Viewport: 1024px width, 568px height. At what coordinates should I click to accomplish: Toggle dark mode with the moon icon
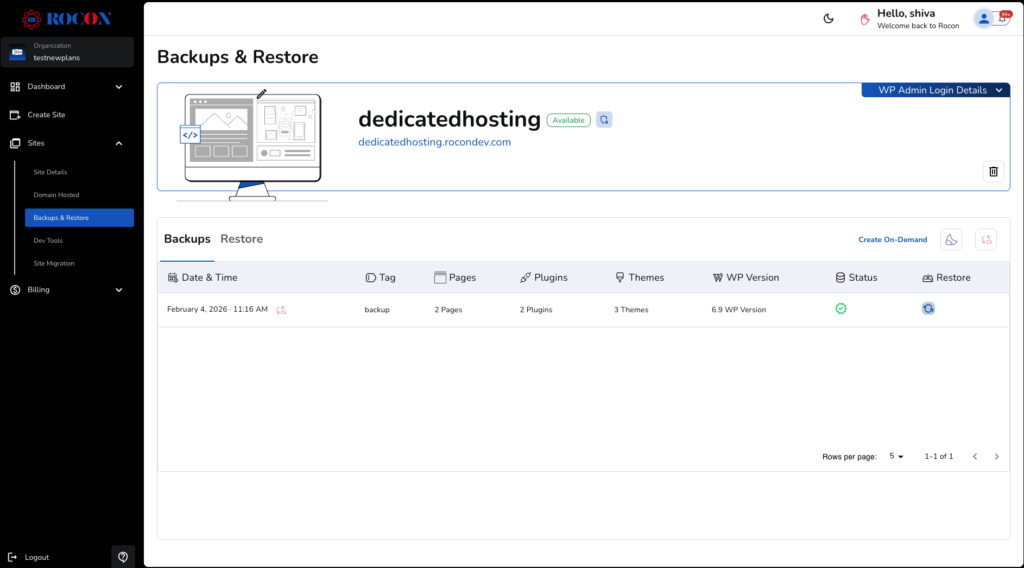(x=828, y=18)
